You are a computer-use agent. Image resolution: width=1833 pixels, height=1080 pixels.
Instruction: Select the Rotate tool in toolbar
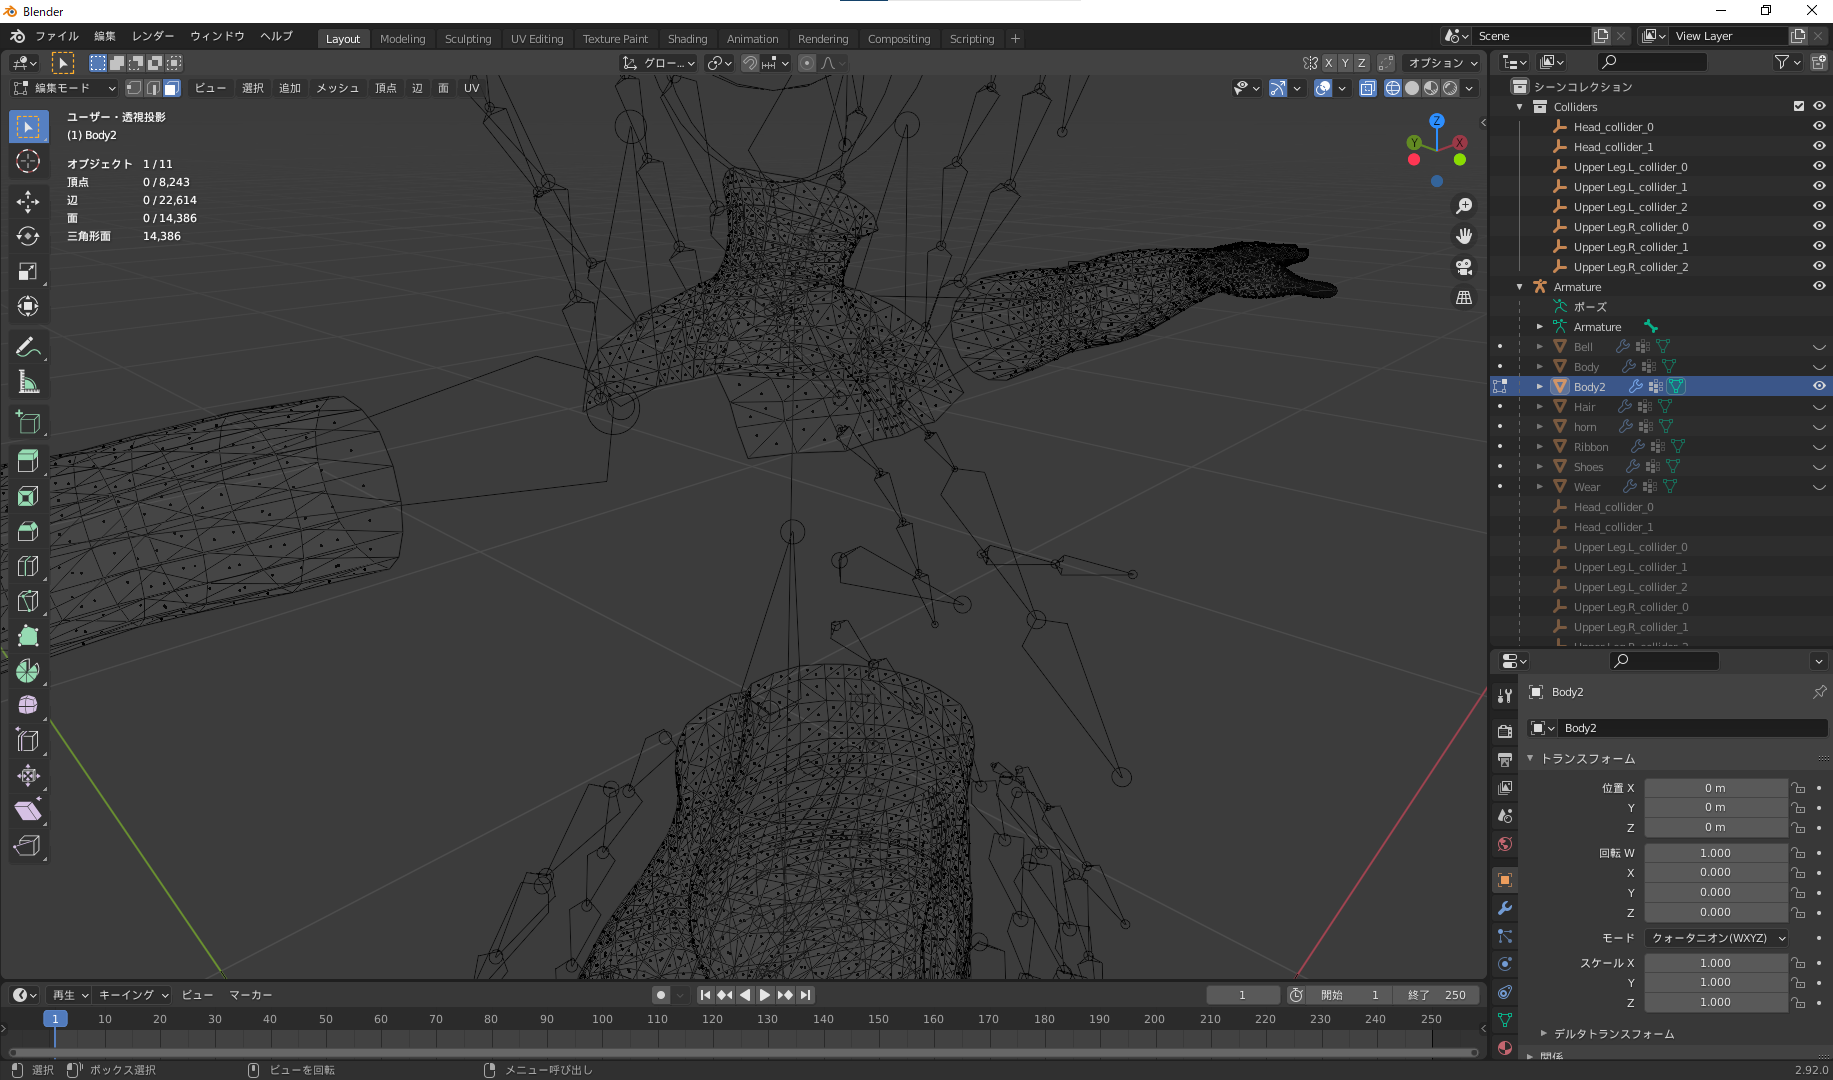(28, 237)
